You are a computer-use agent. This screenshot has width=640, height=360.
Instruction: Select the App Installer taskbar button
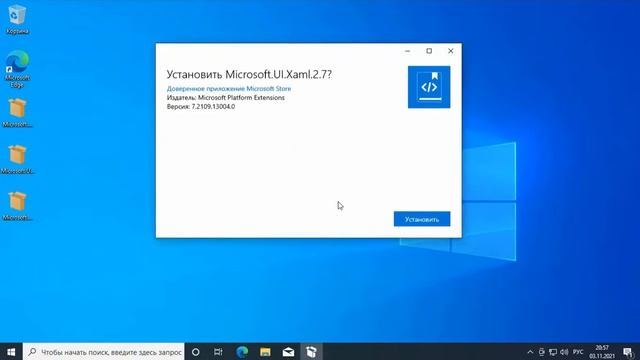click(x=311, y=352)
